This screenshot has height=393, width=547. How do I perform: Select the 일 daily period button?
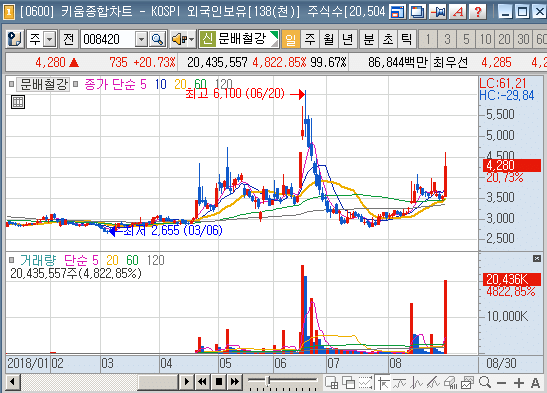[x=291, y=39]
